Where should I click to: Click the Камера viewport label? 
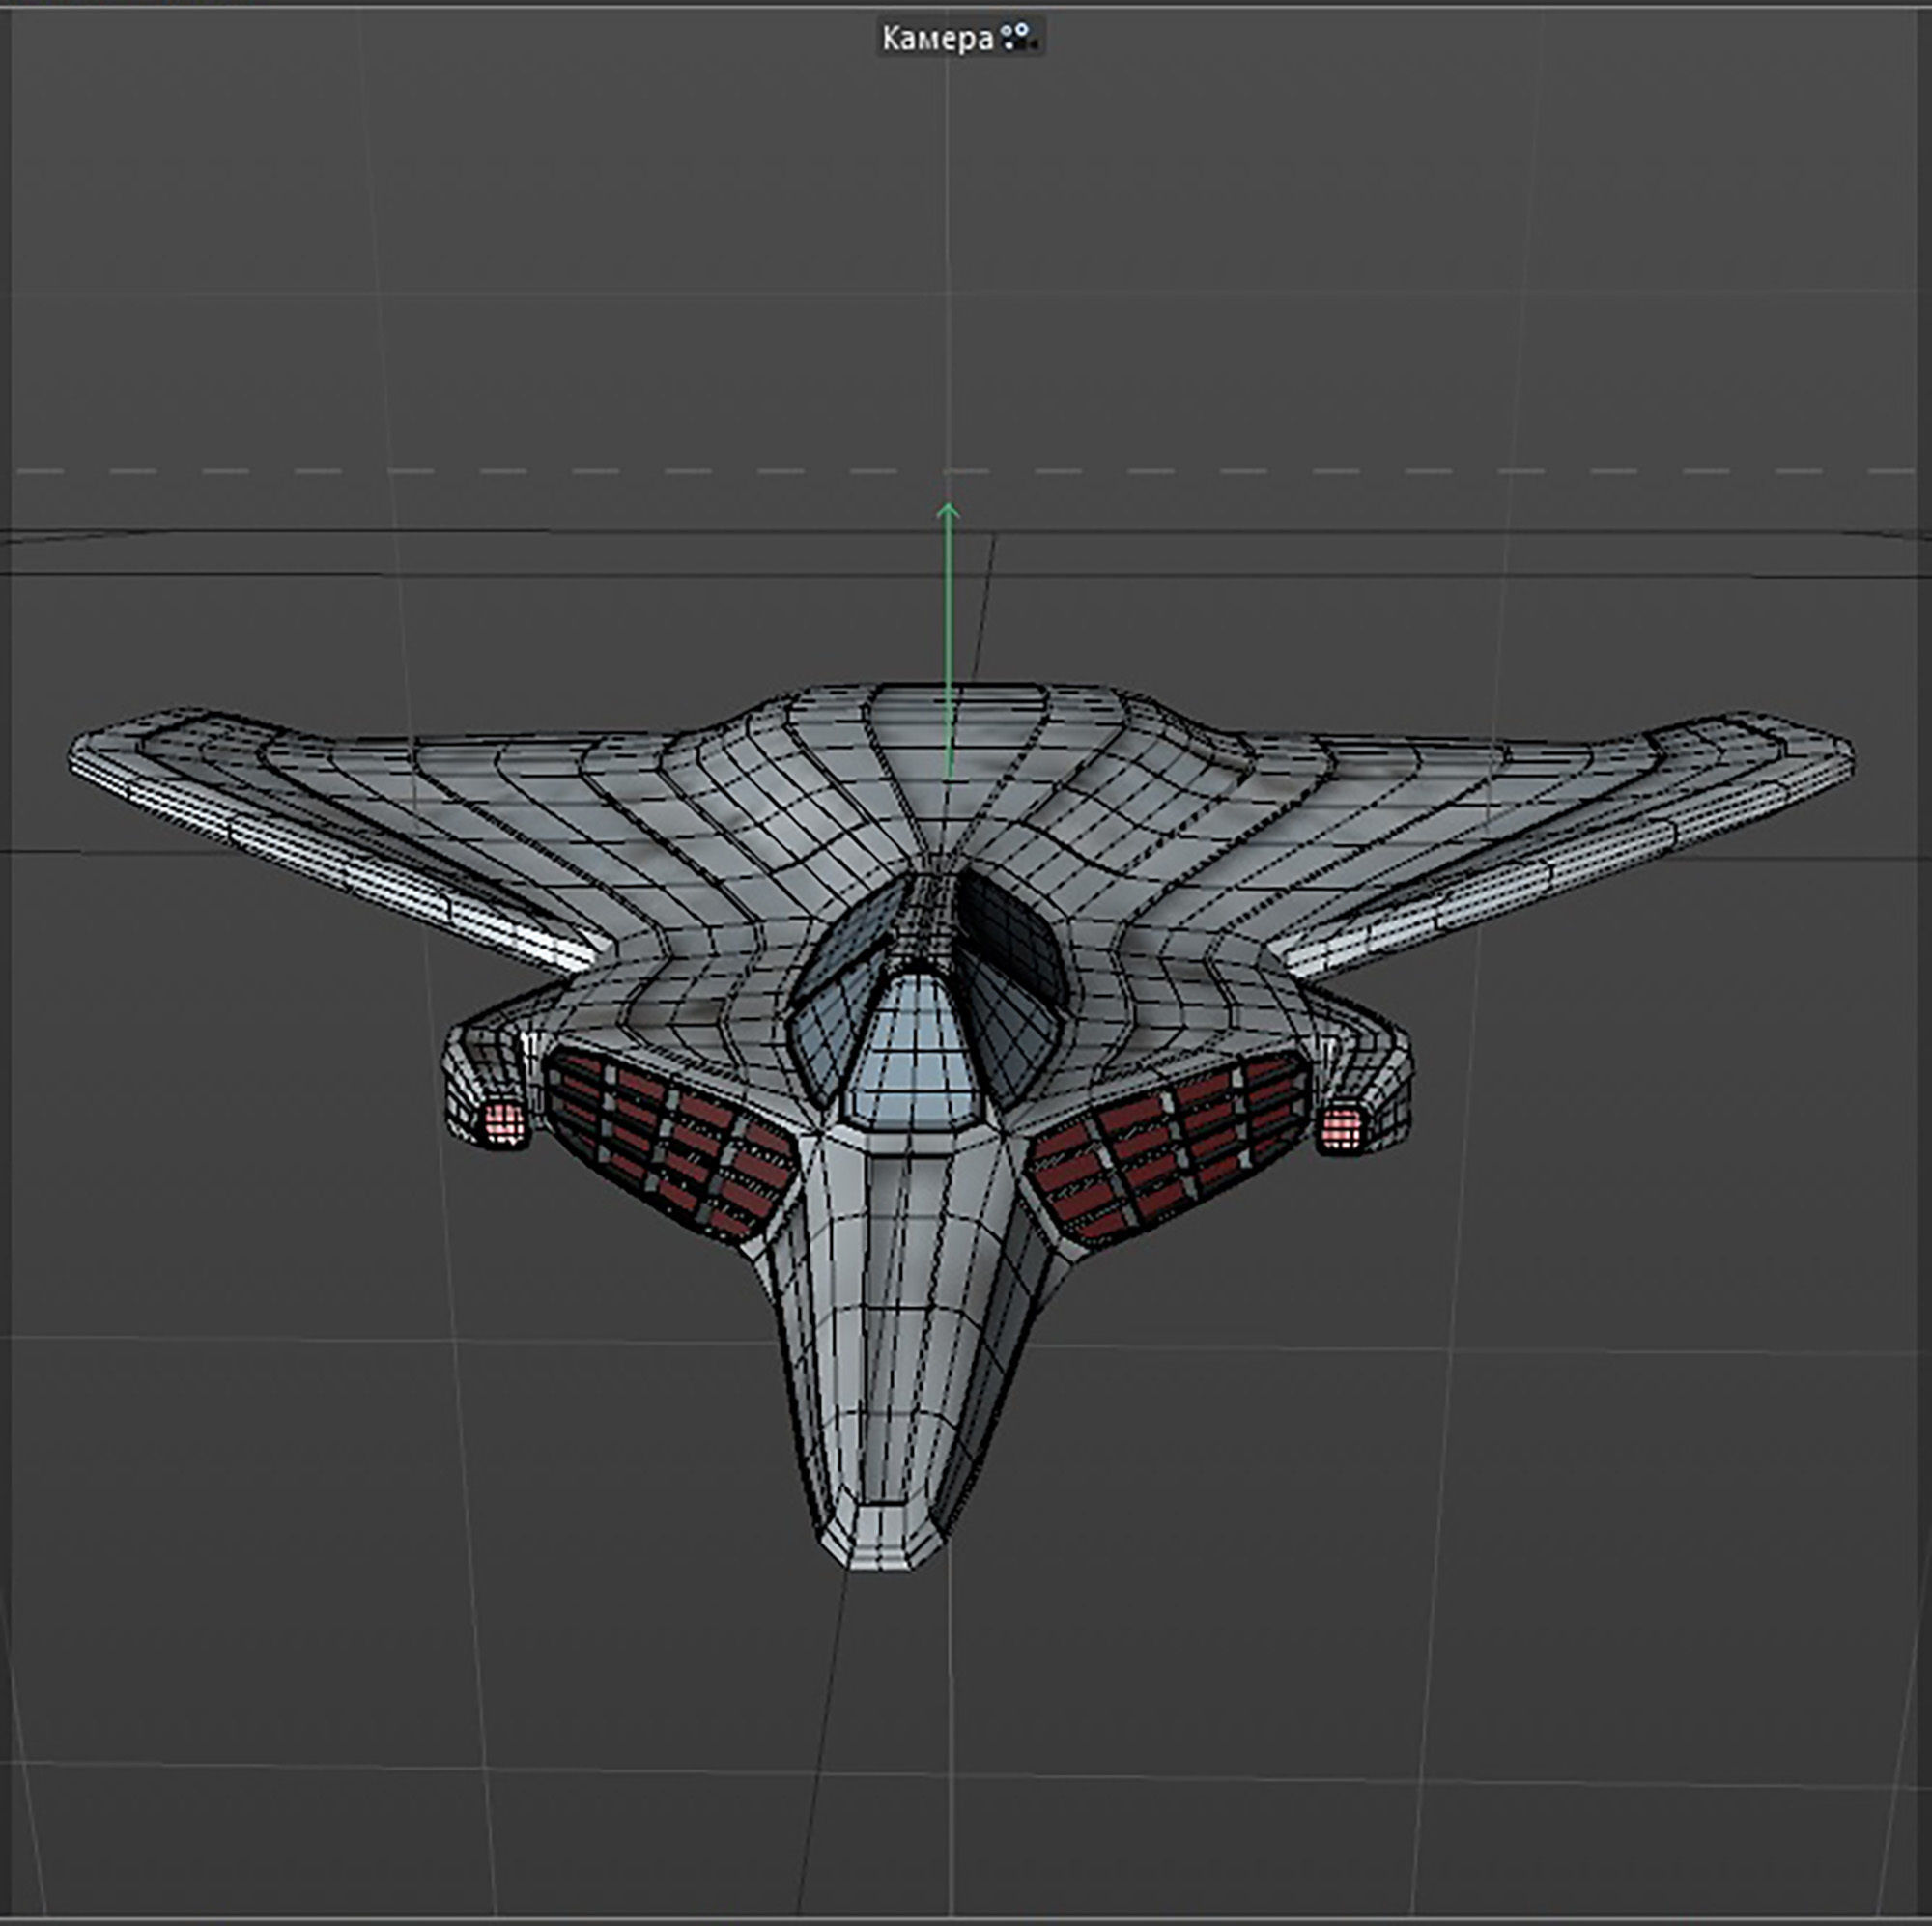click(937, 39)
